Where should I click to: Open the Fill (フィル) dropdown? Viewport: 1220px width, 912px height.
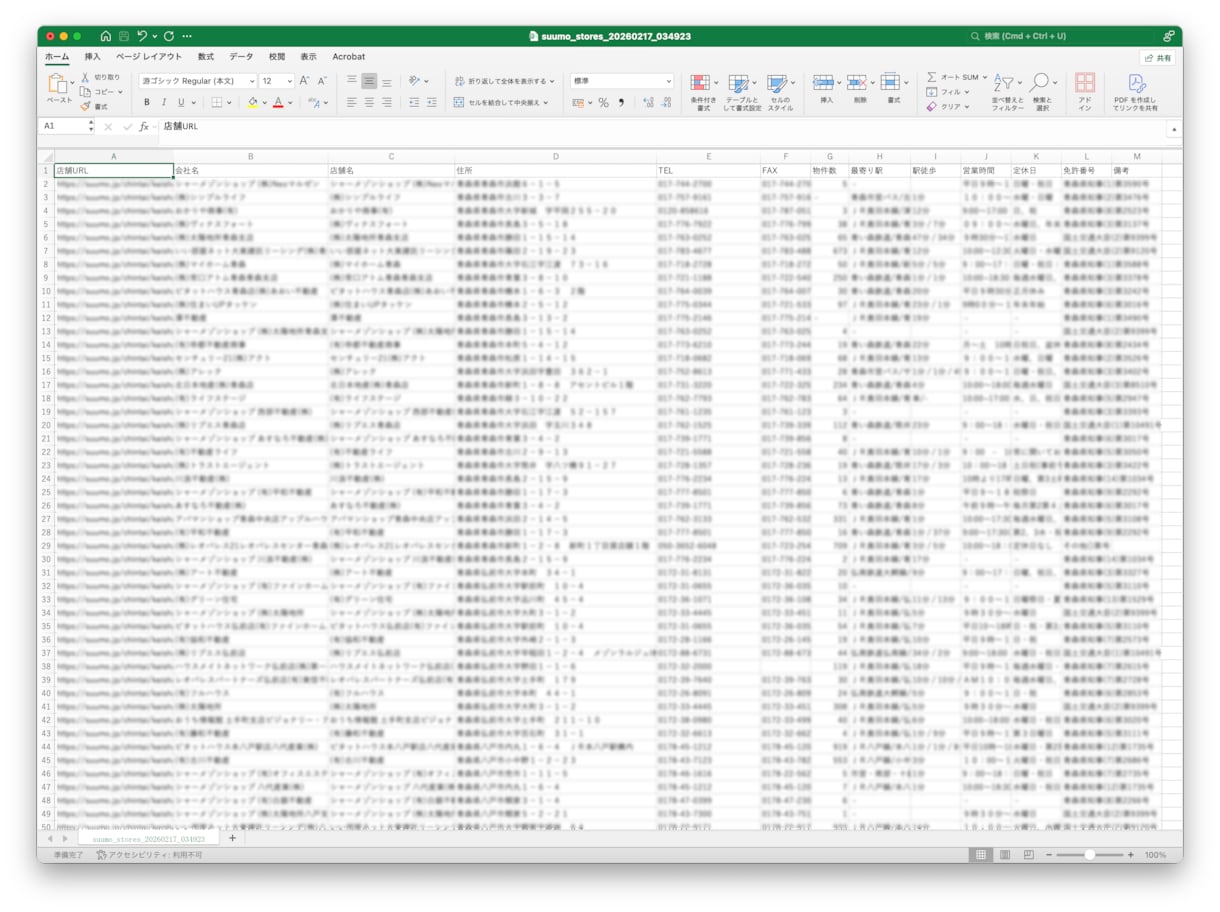point(947,92)
